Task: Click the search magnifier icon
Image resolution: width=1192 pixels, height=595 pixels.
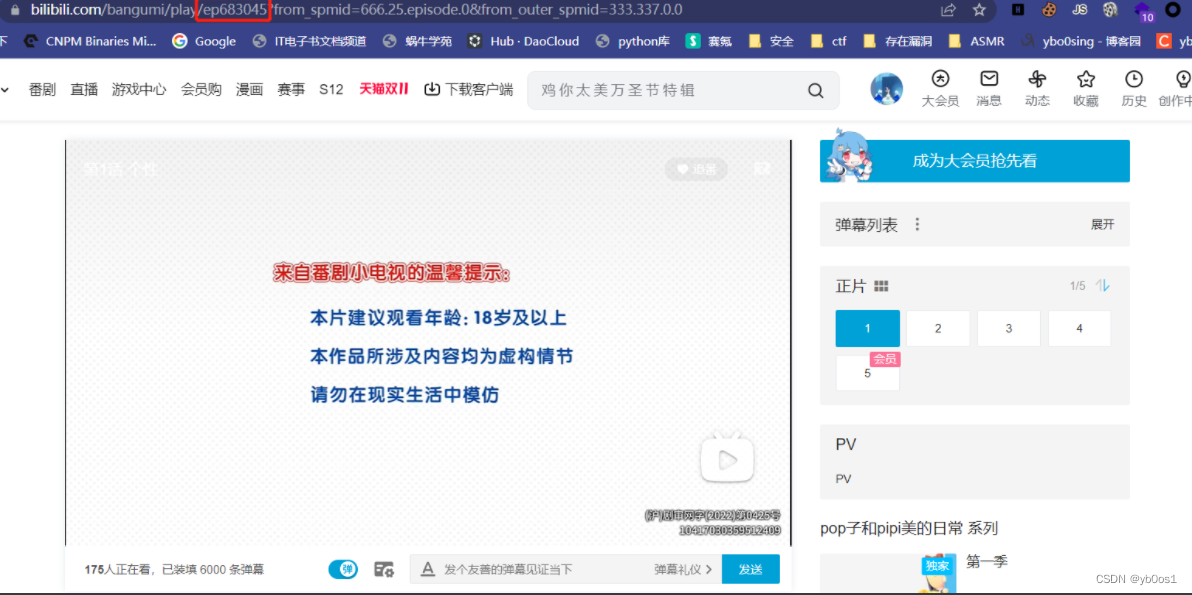Action: [816, 91]
